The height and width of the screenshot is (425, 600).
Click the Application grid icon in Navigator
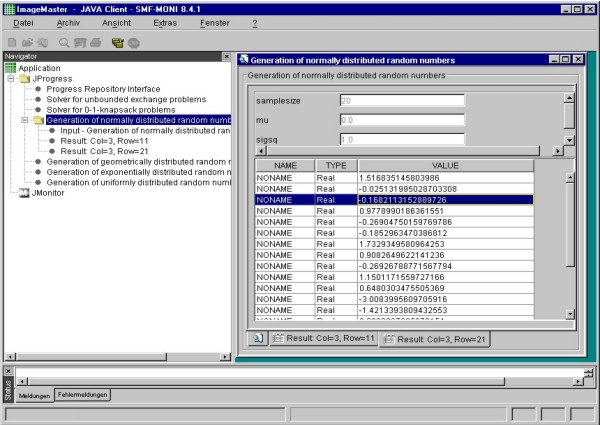(11, 68)
